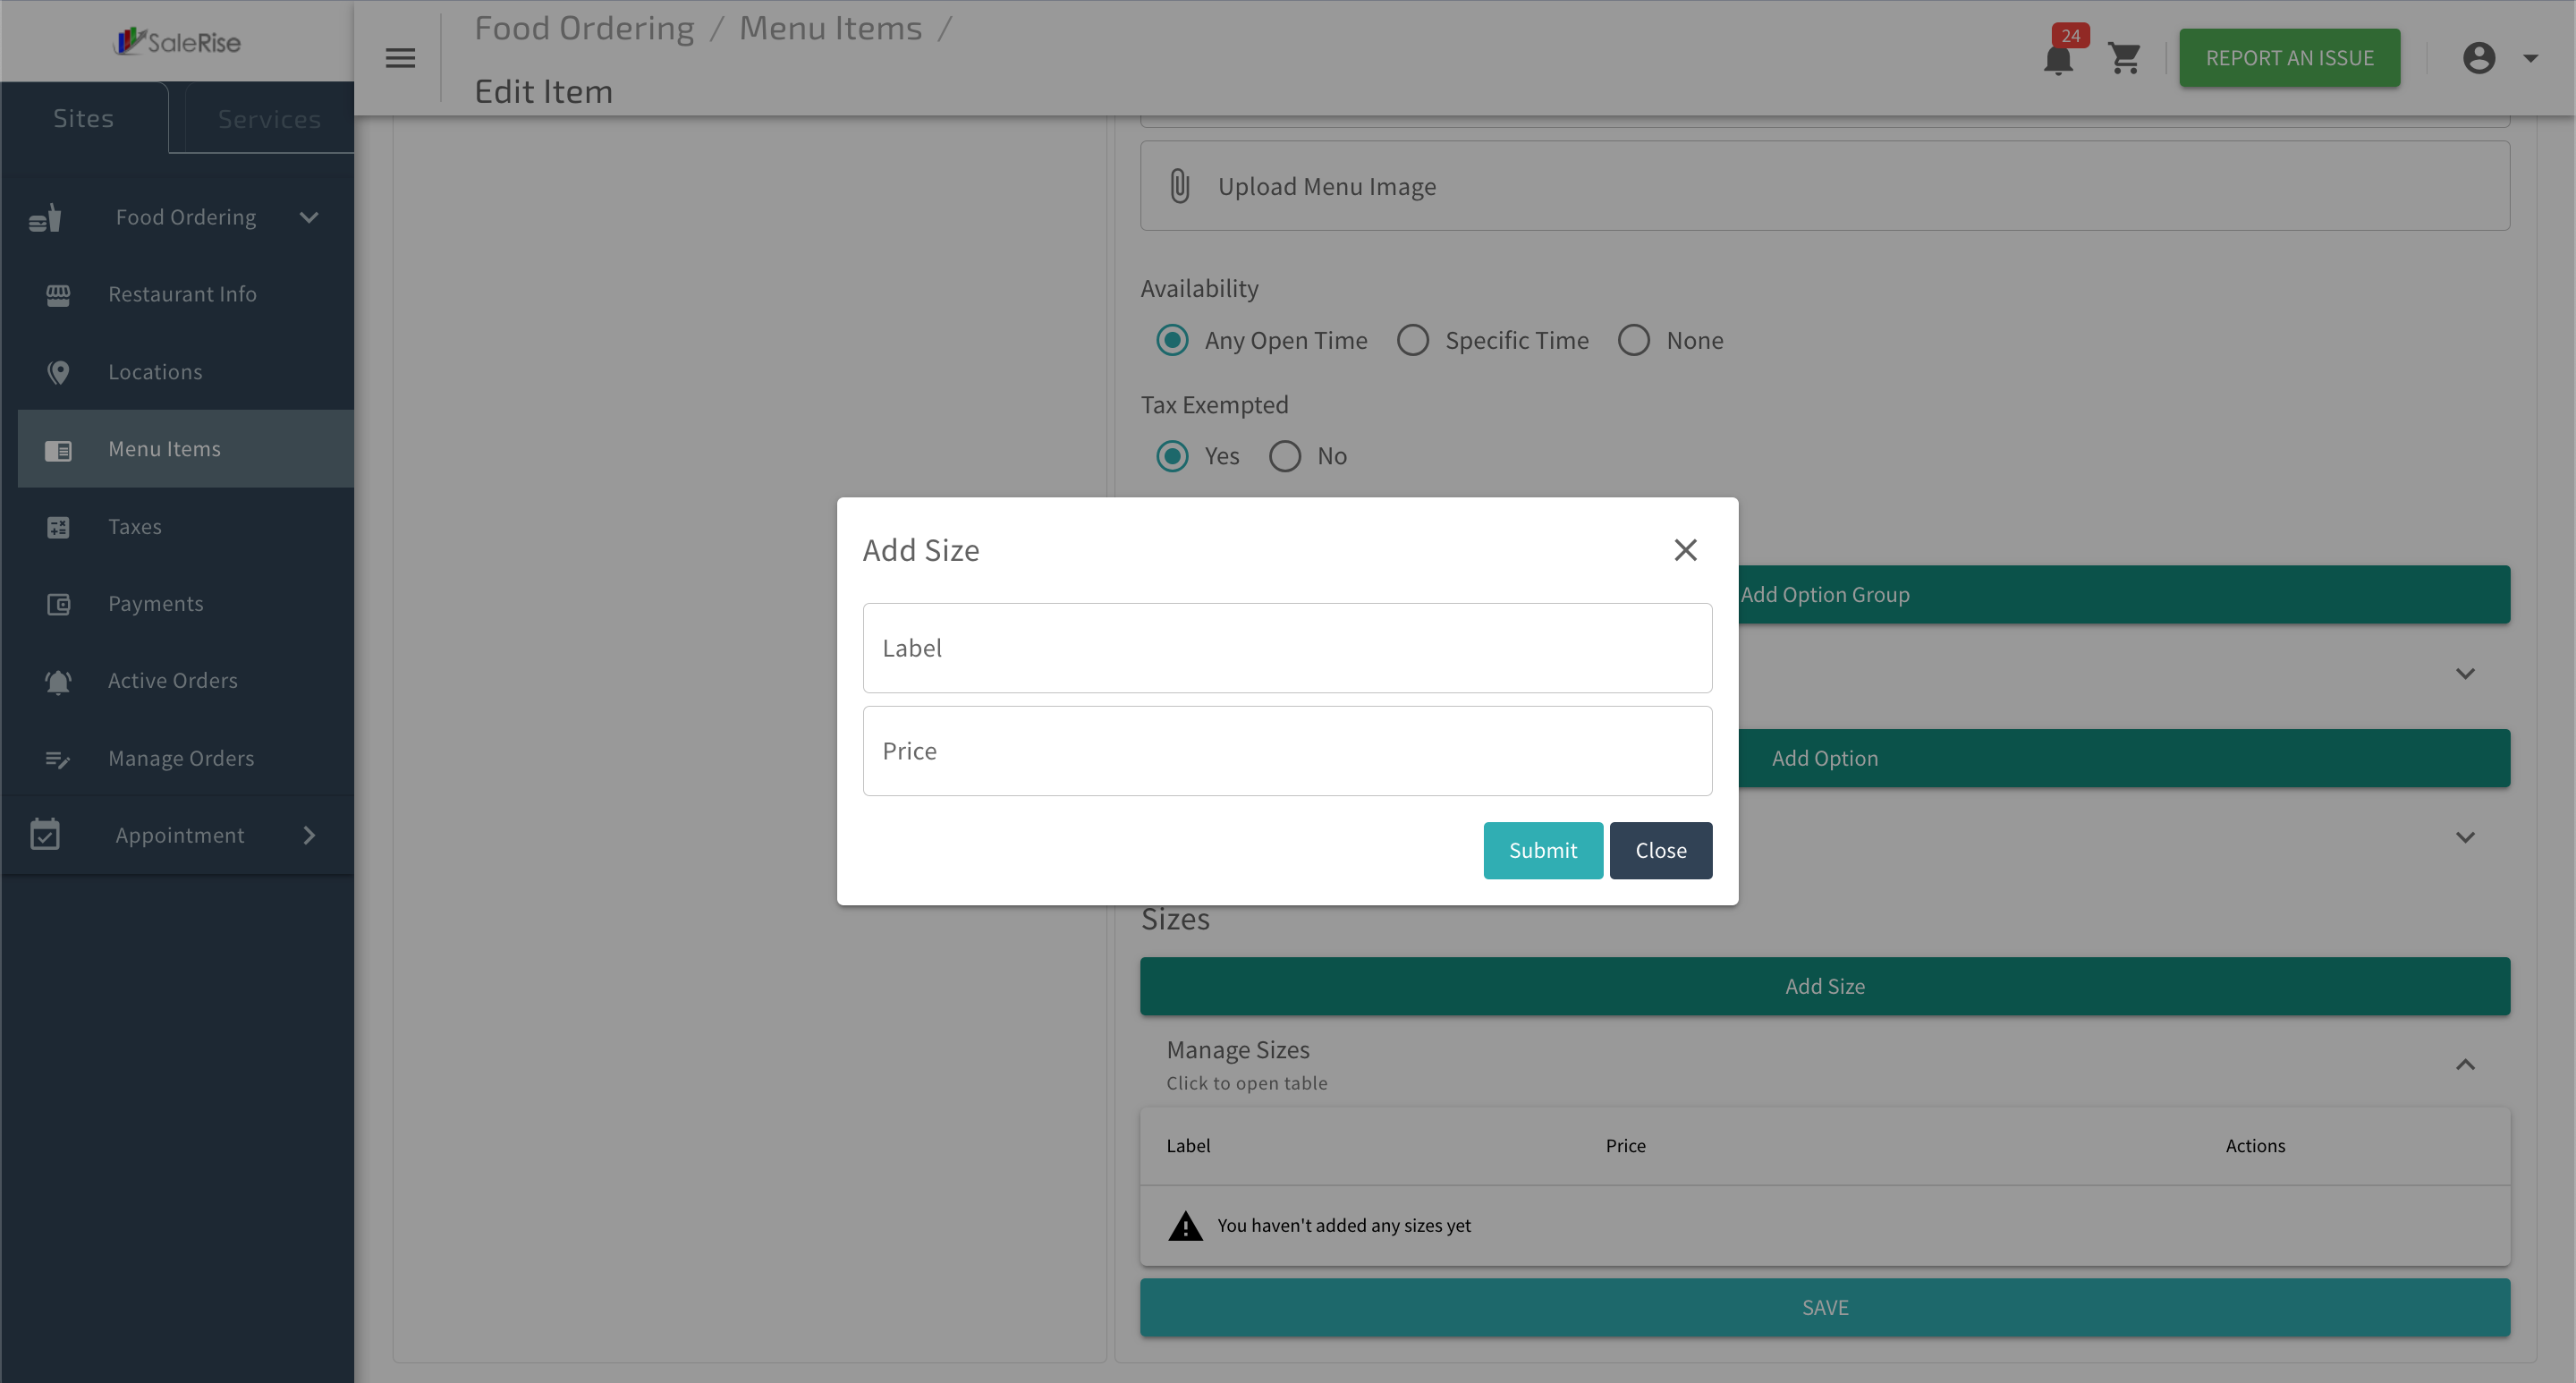Click the Locations pin icon
This screenshot has height=1383, width=2576.
(58, 372)
